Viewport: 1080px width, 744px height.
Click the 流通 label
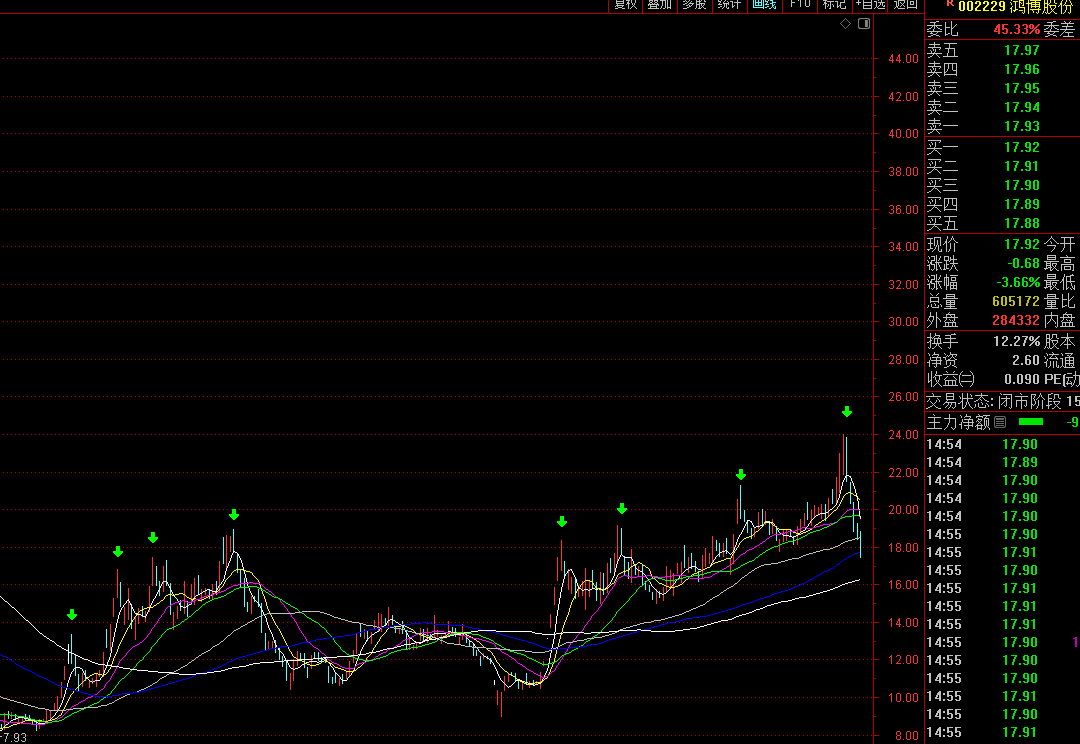coord(1059,360)
